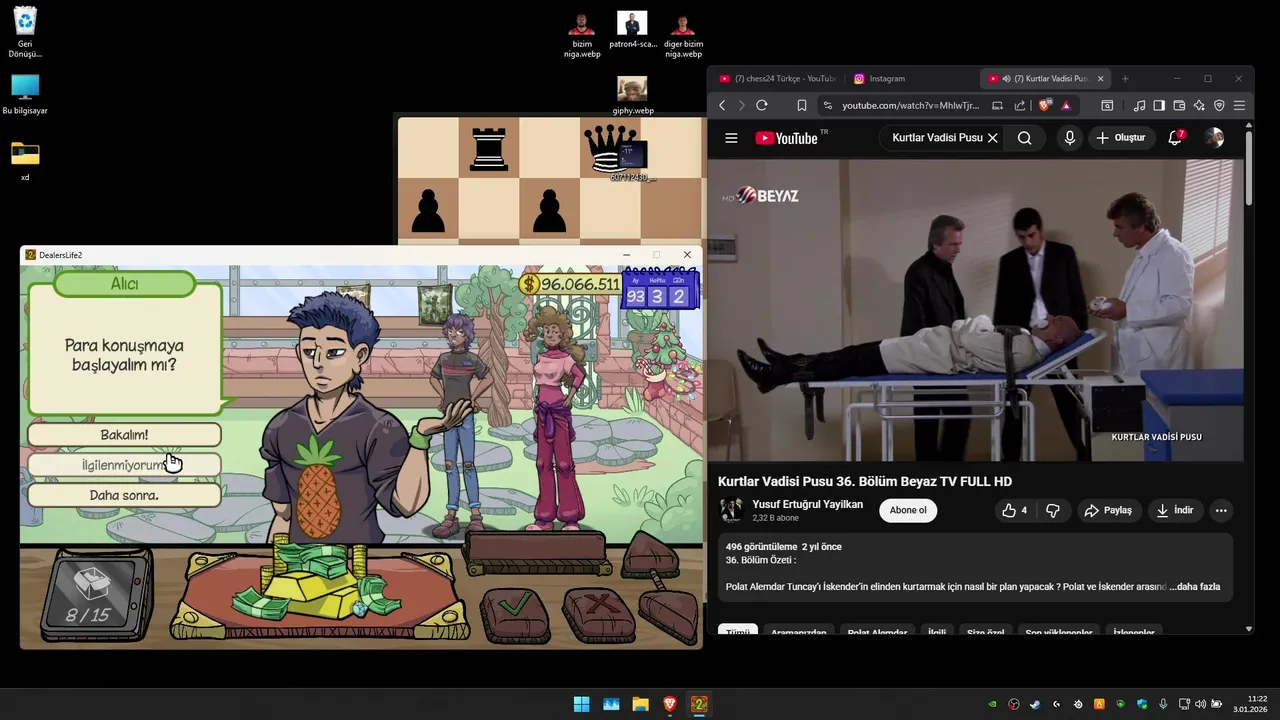Choose the 'Bakalım!' reply in DealersLife2
The image size is (1280, 720).
click(124, 435)
